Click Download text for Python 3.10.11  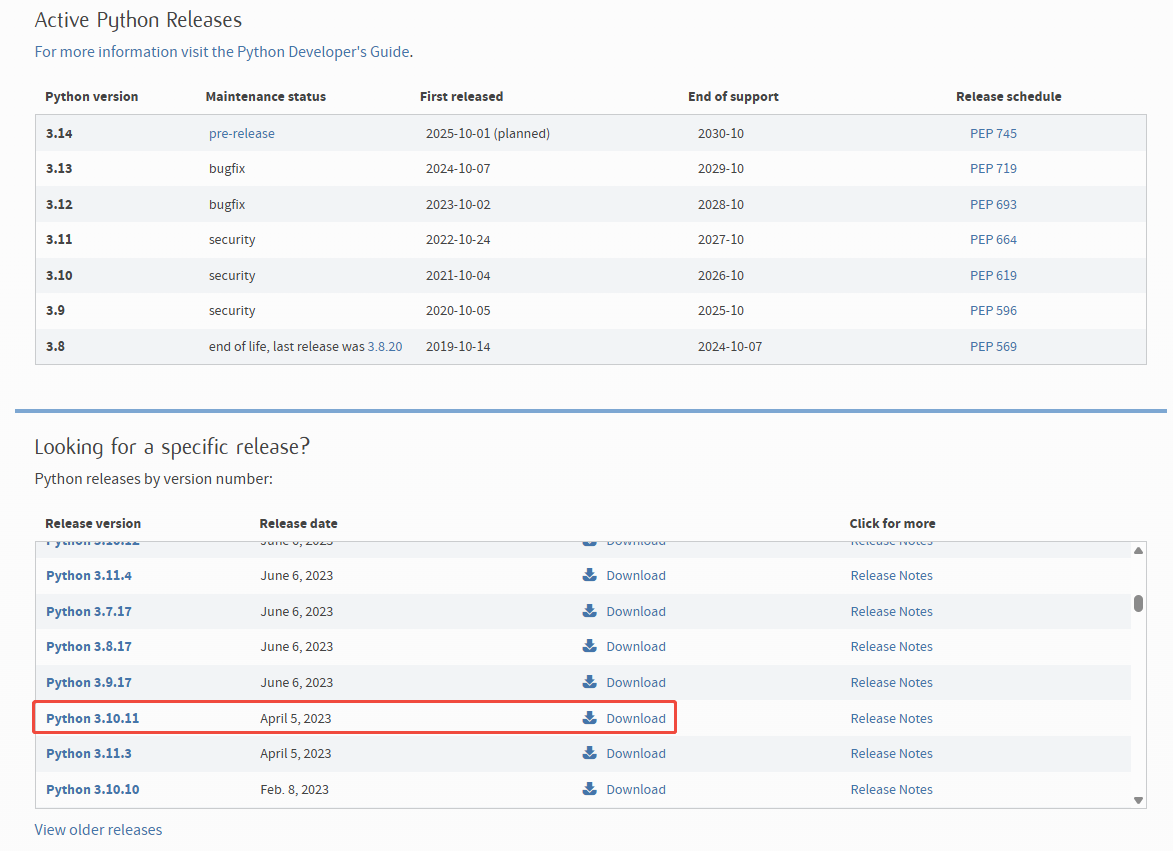tap(636, 718)
